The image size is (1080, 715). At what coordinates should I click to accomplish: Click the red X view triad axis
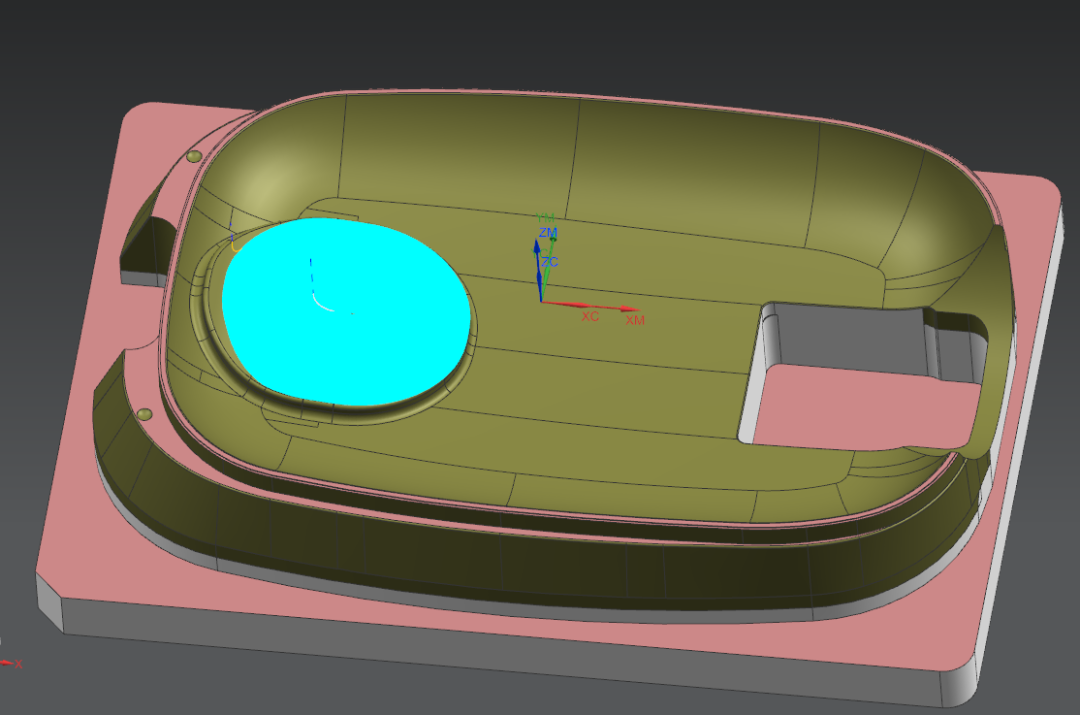tap(10, 663)
